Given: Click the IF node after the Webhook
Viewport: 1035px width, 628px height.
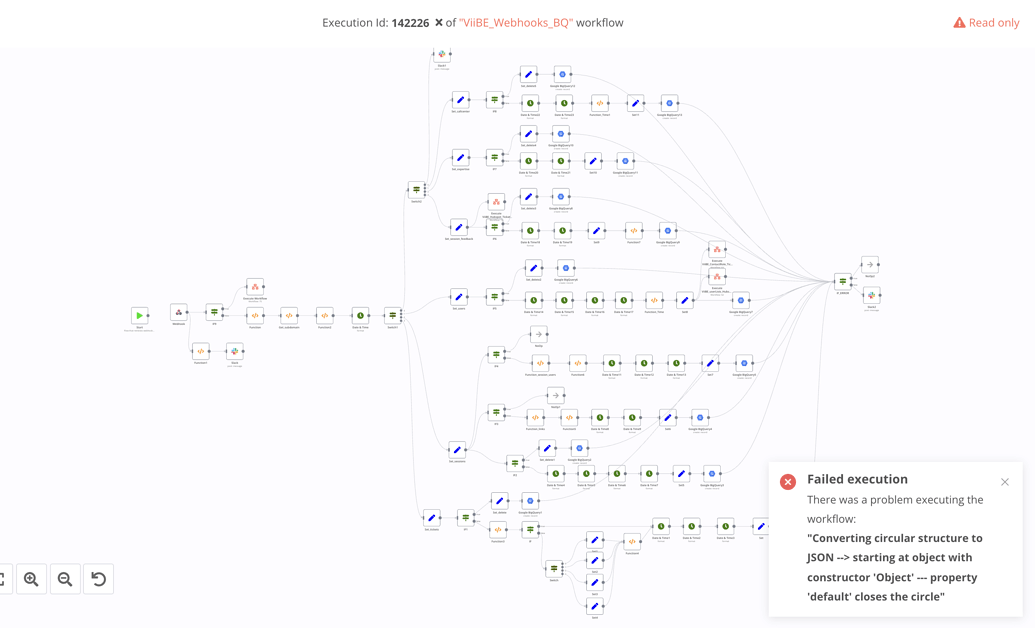Looking at the screenshot, I should pos(214,312).
